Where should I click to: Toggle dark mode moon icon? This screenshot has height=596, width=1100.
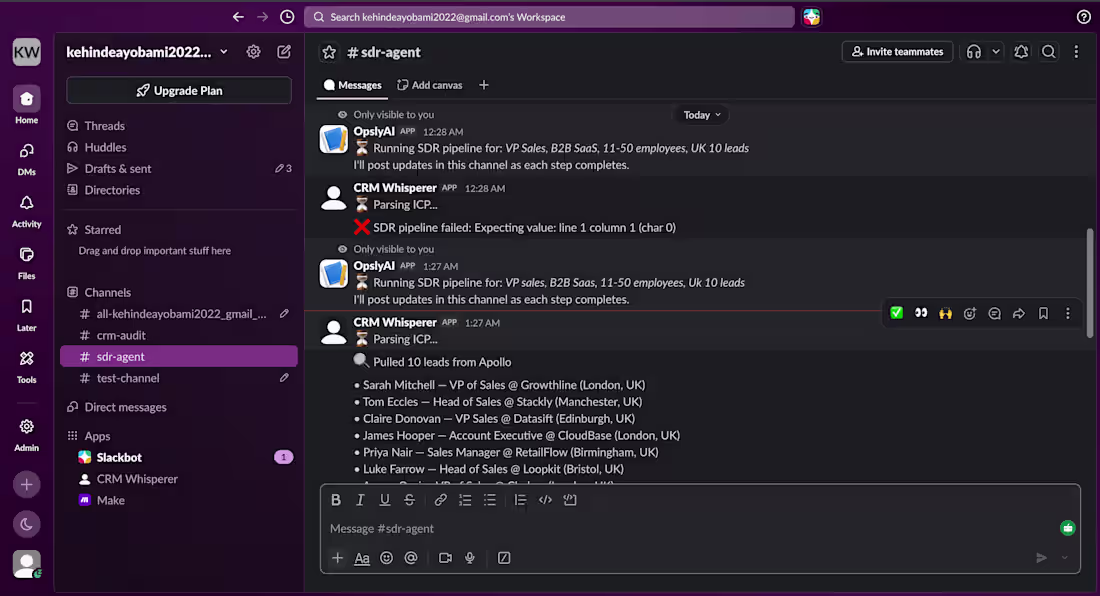click(x=27, y=524)
